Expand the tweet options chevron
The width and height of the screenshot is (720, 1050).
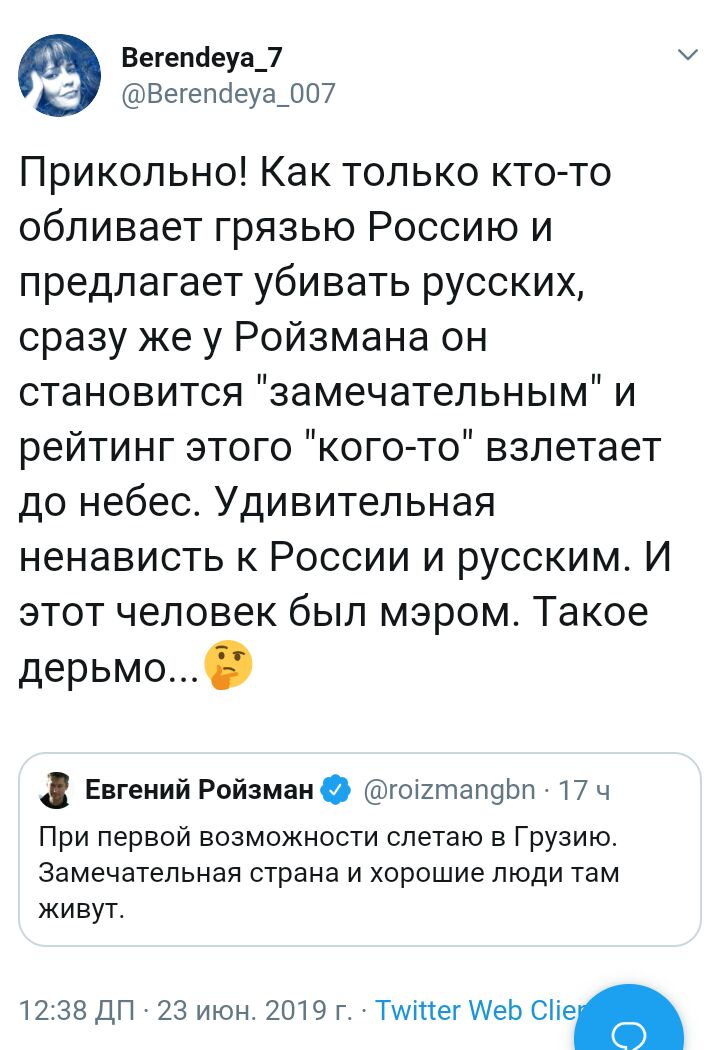tap(688, 55)
